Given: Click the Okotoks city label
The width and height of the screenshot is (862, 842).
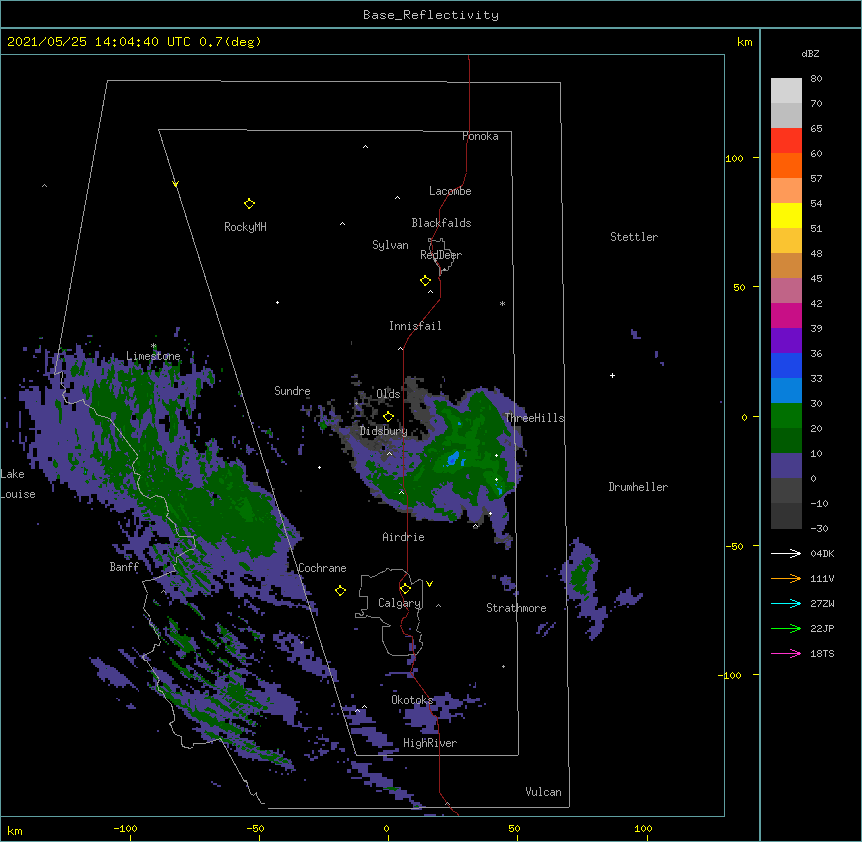Looking at the screenshot, I should point(412,700).
